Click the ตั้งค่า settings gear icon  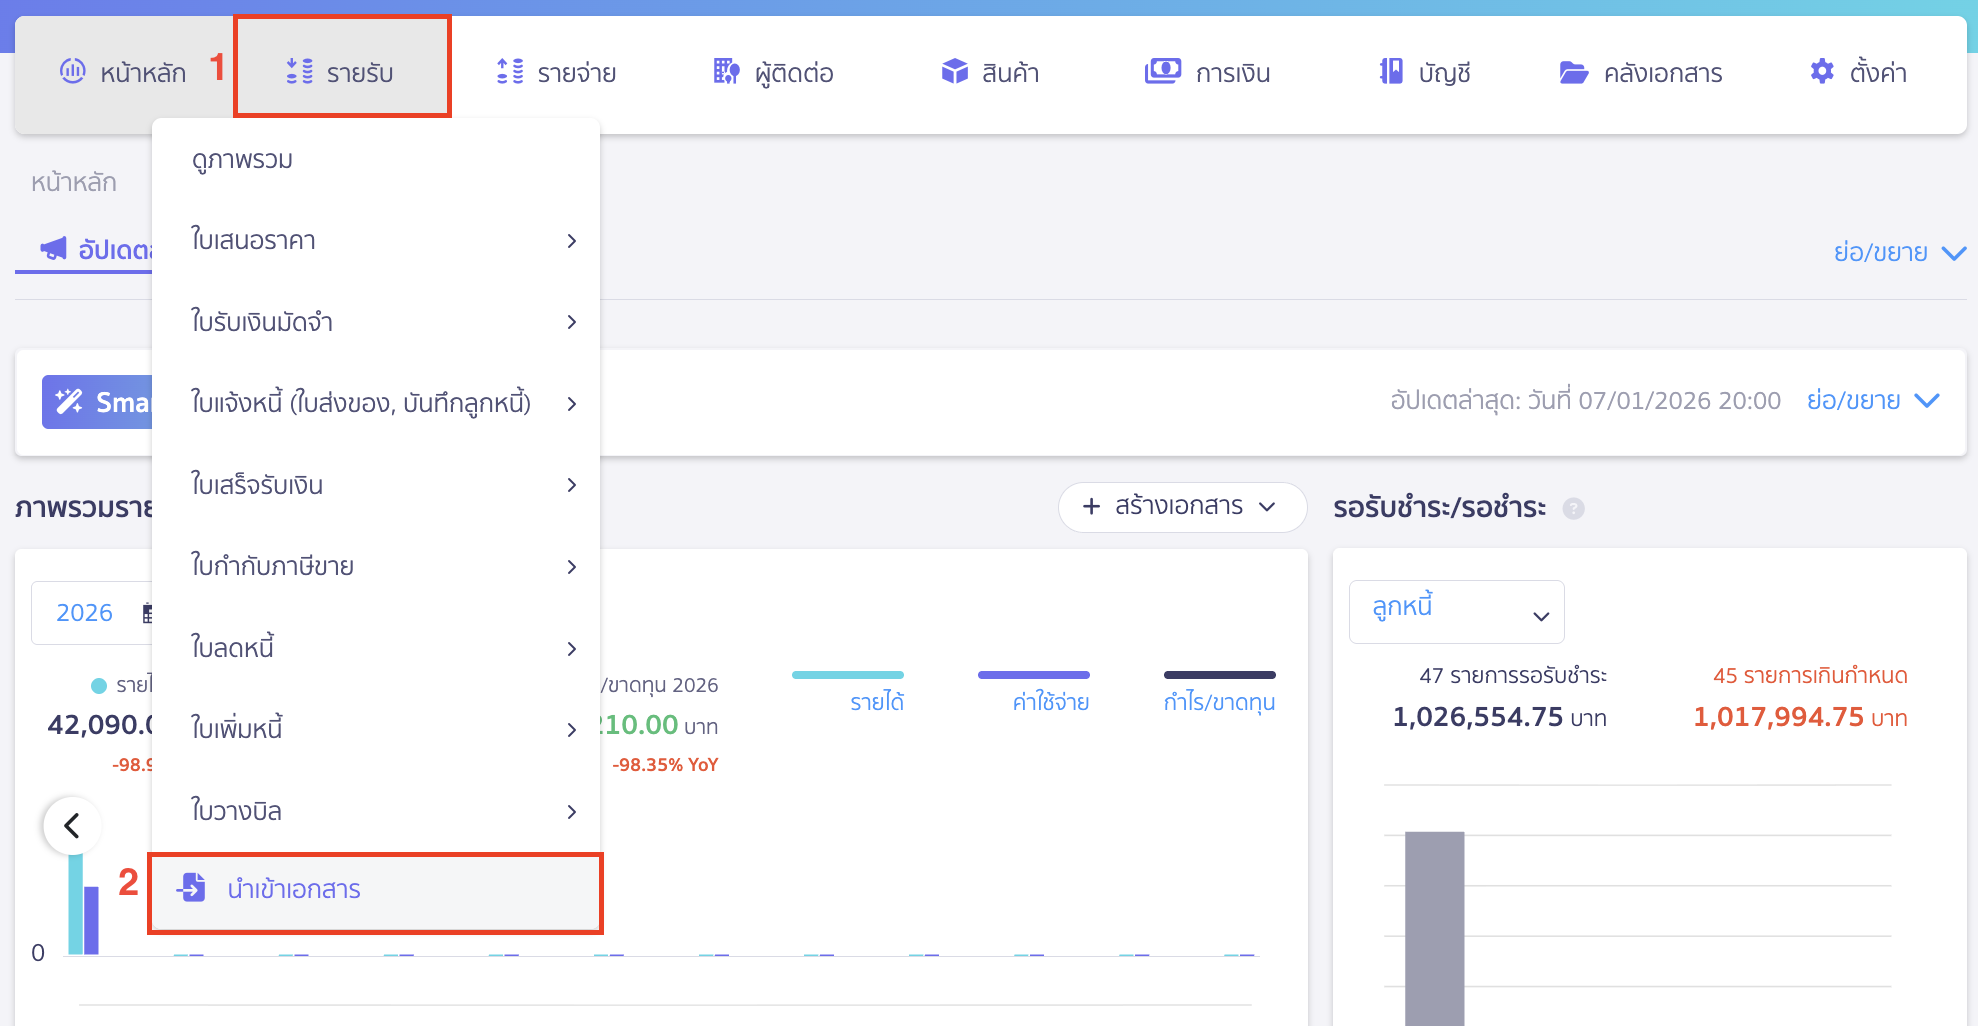coord(1821,70)
